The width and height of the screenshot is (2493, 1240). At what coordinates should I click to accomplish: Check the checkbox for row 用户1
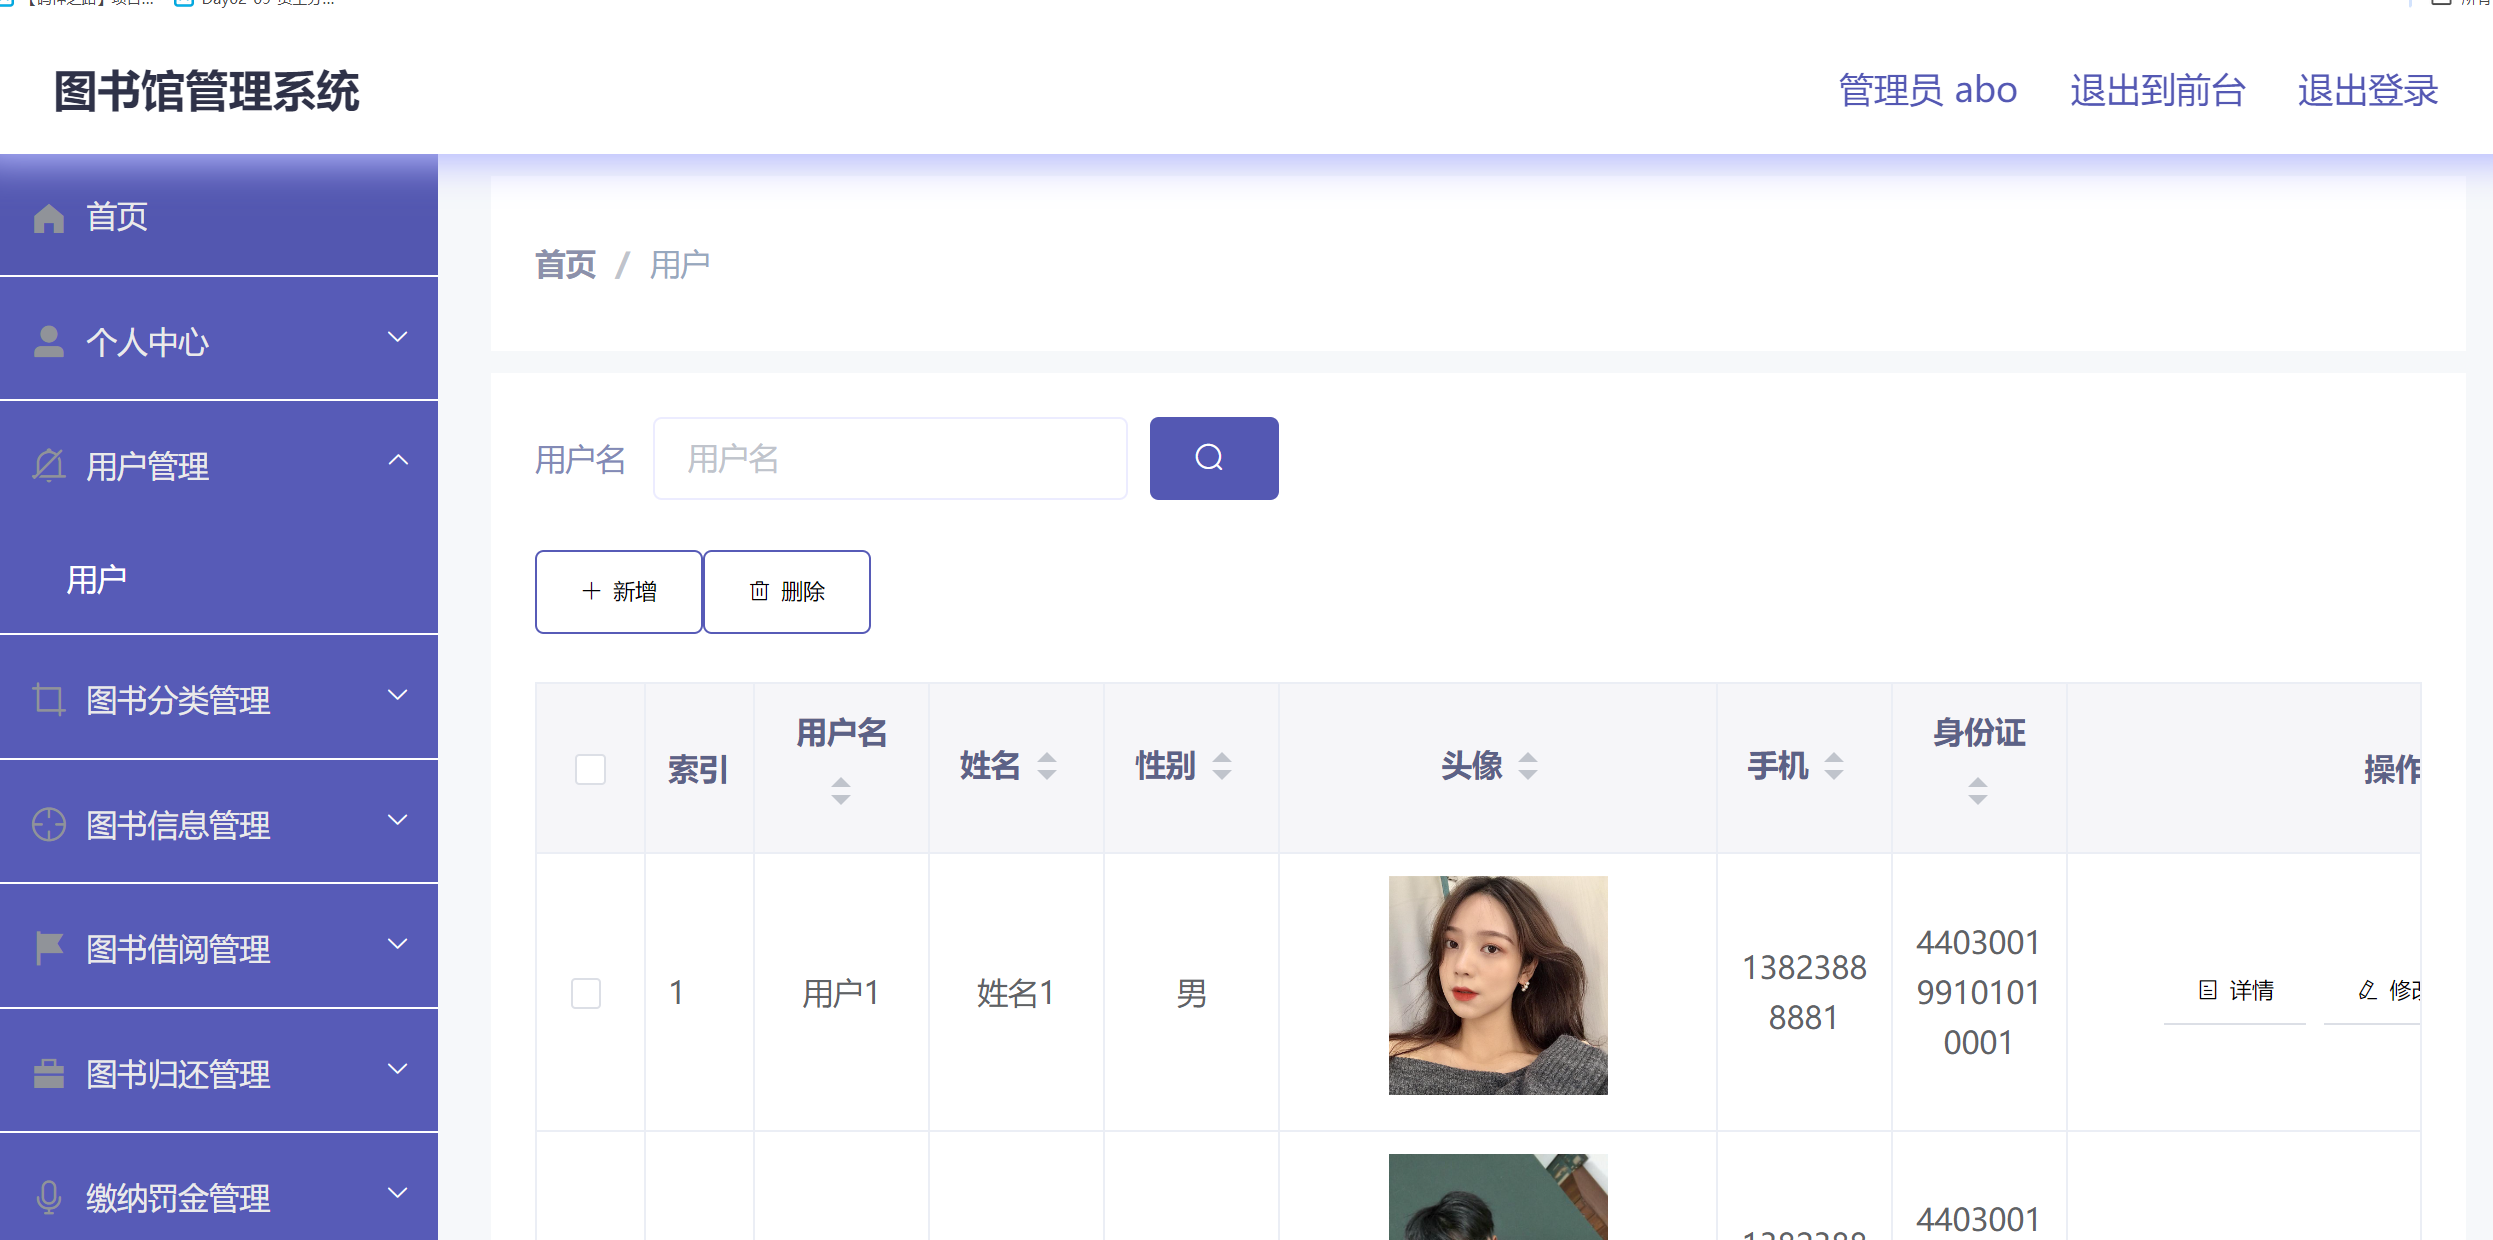pos(586,993)
